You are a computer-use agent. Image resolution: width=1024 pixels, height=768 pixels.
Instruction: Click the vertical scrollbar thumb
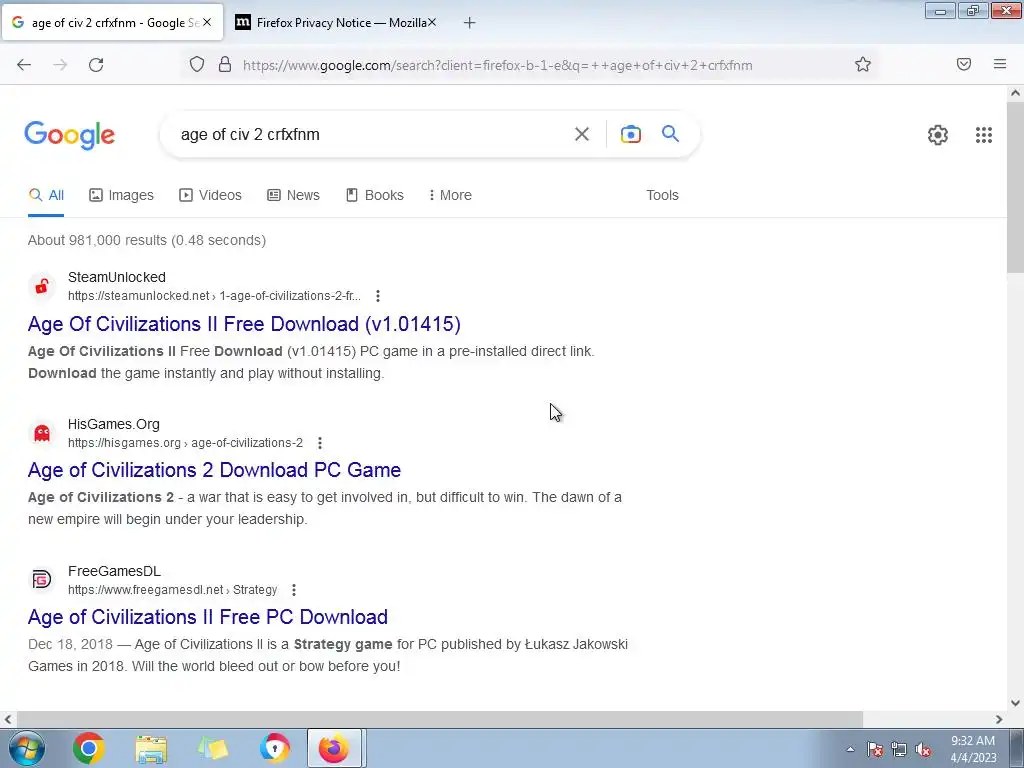click(1015, 187)
